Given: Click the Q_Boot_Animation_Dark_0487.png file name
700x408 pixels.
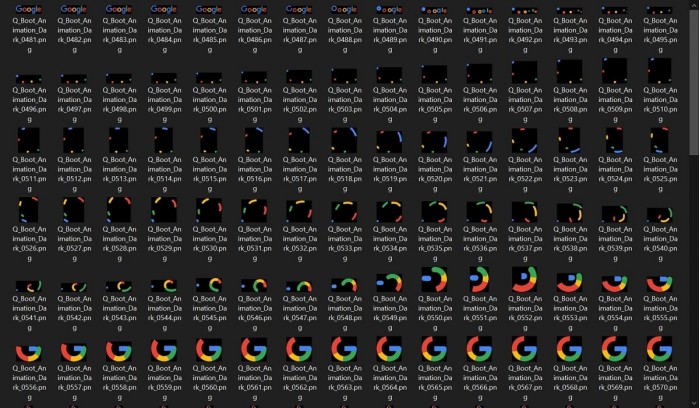Looking at the screenshot, I should 300,35.
